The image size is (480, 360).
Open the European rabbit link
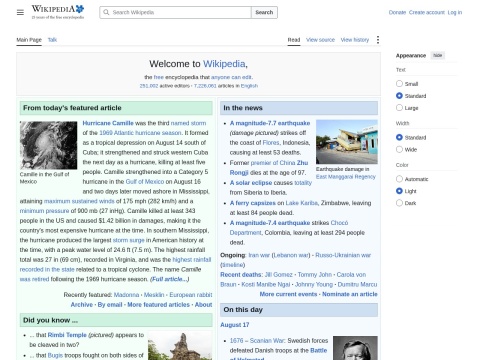point(191,295)
